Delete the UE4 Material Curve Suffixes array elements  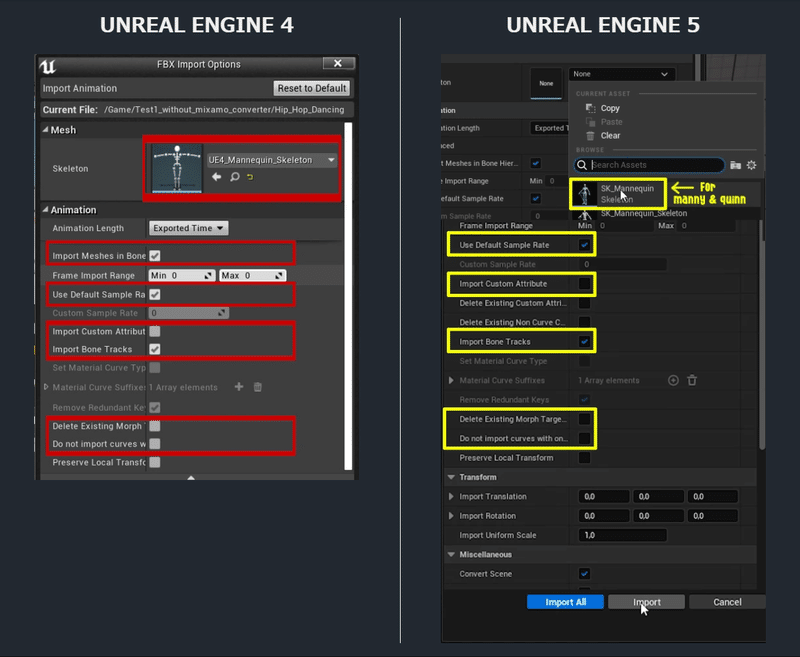coord(258,387)
